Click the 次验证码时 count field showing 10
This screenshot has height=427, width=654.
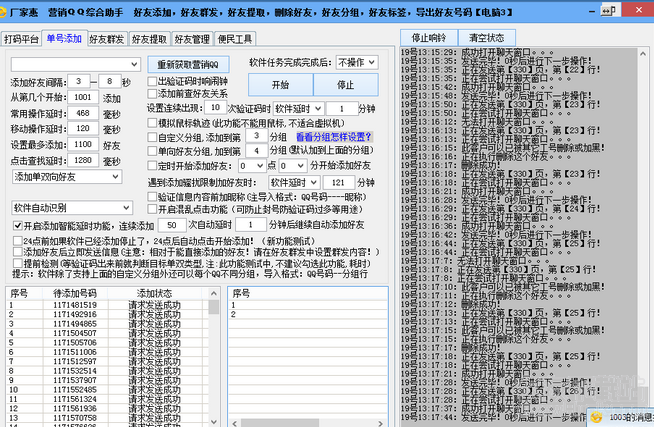pyautogui.click(x=215, y=108)
